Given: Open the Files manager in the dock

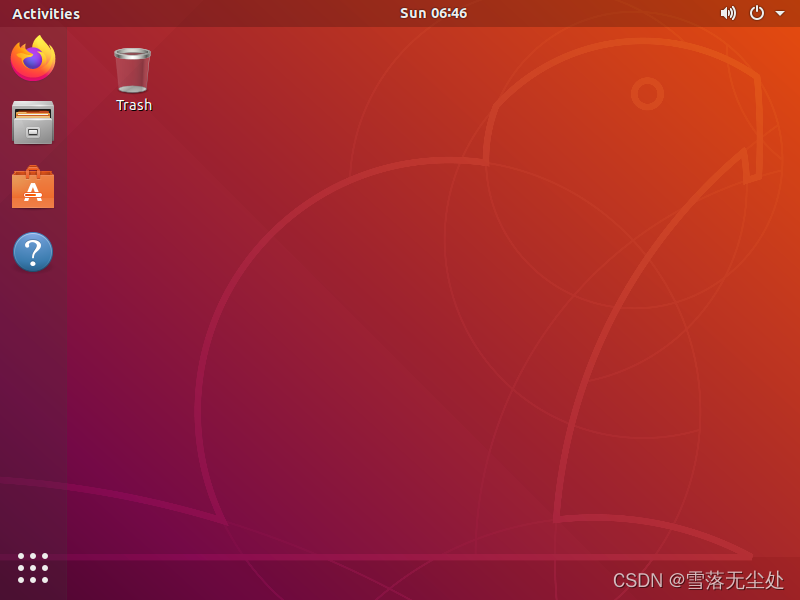Looking at the screenshot, I should coord(33,122).
